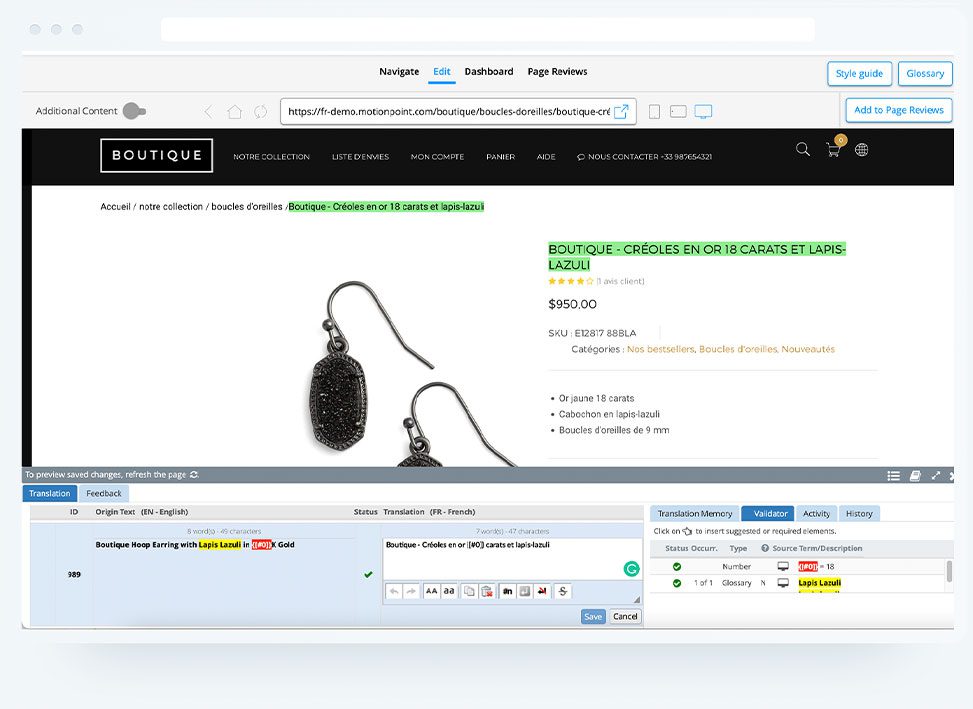Click the Grammarly icon in translation box
The width and height of the screenshot is (973, 709).
[x=631, y=569]
